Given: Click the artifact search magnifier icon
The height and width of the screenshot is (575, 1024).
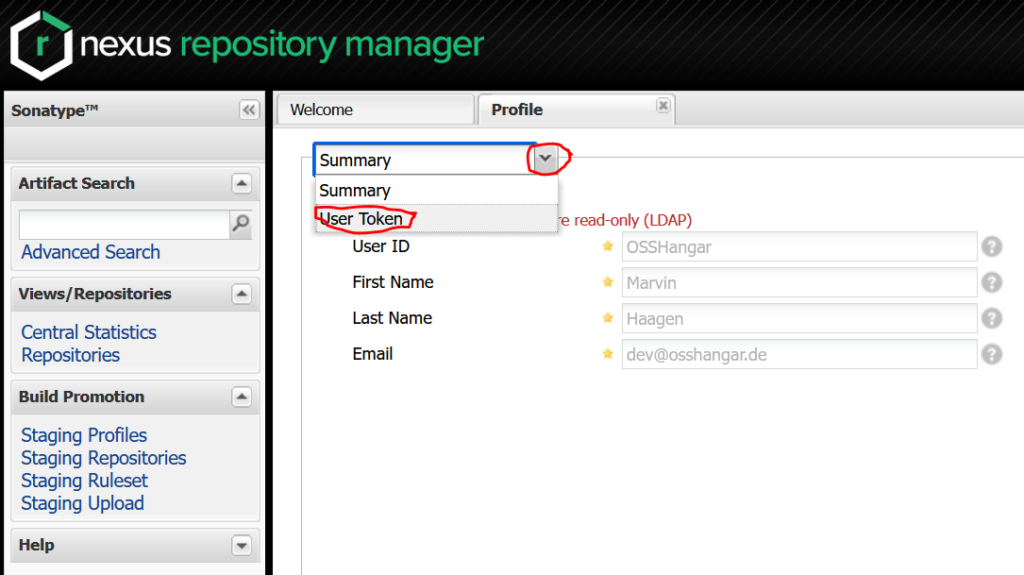Looking at the screenshot, I should [240, 224].
